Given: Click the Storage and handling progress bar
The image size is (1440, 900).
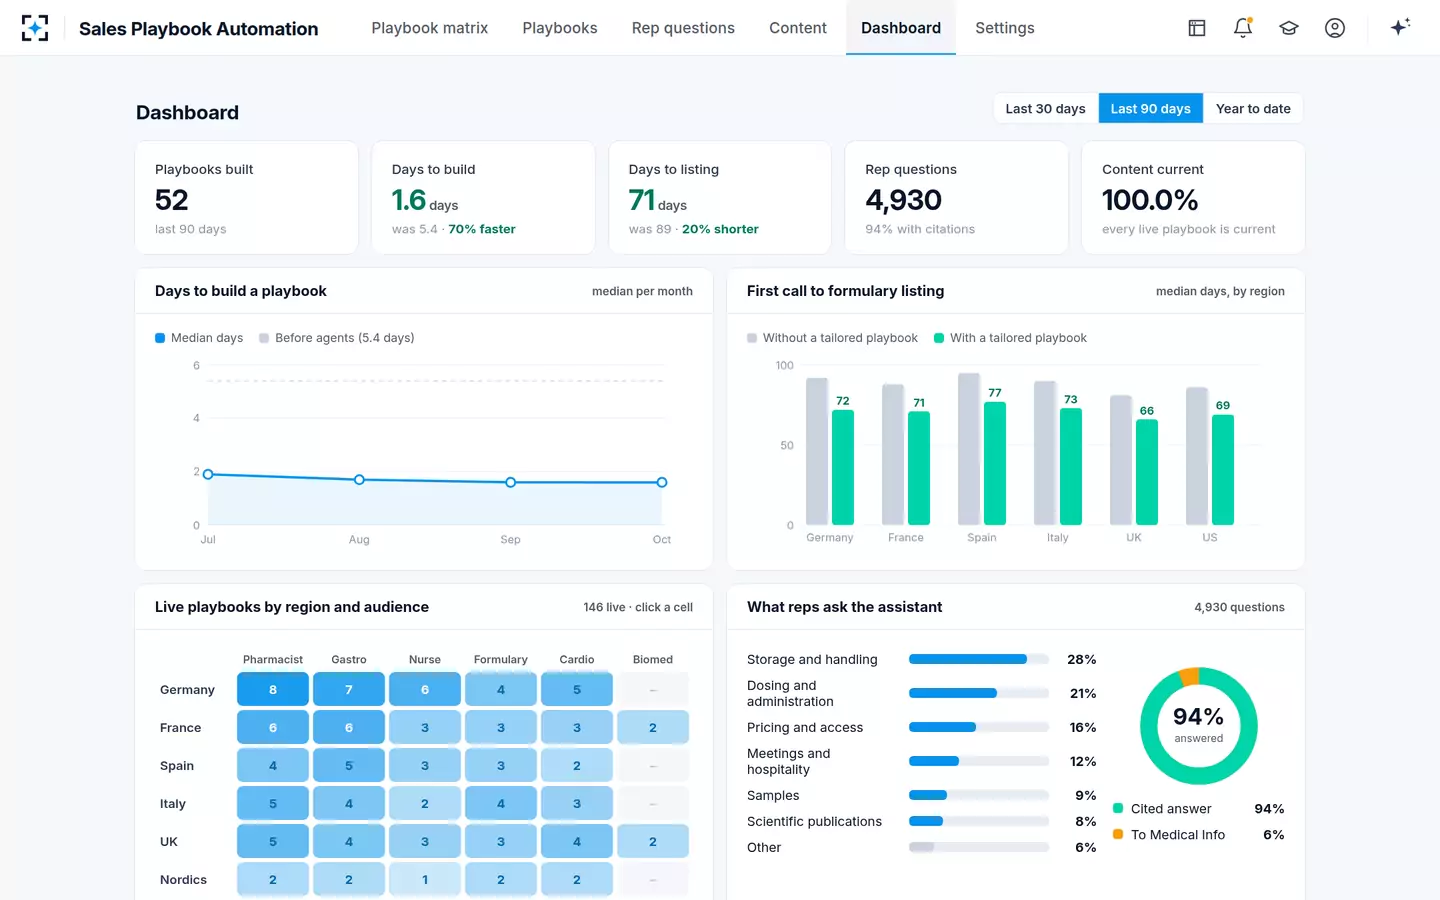Looking at the screenshot, I should 979,659.
